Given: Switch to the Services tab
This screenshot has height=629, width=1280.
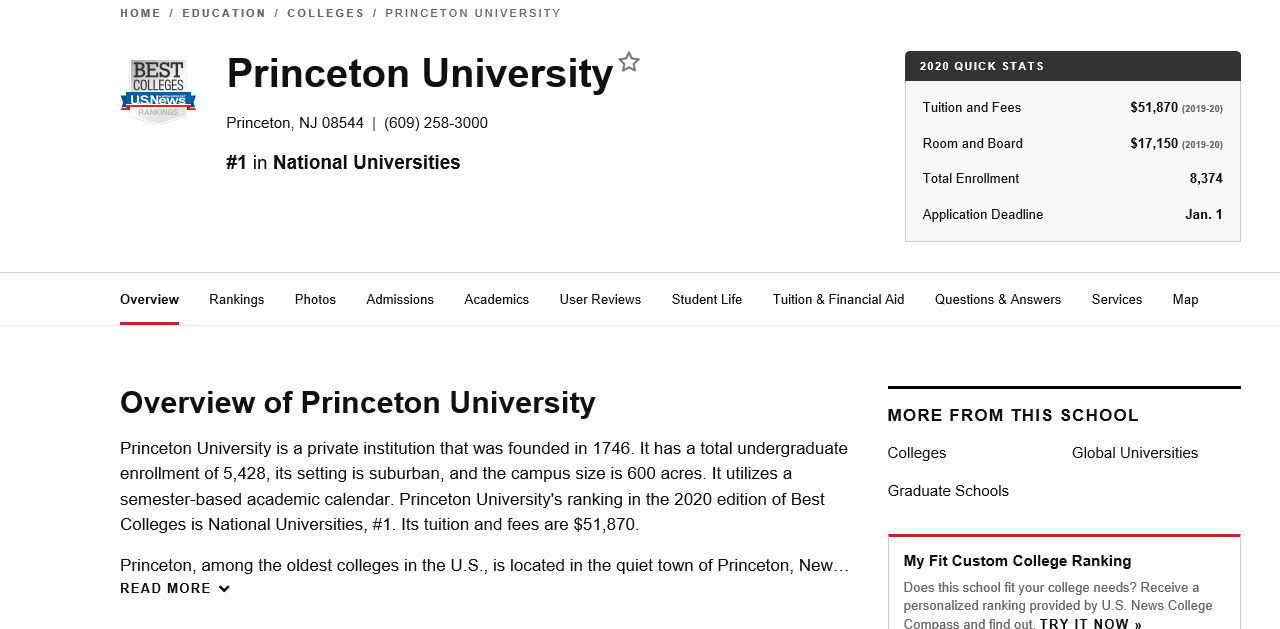Looking at the screenshot, I should pyautogui.click(x=1117, y=299).
